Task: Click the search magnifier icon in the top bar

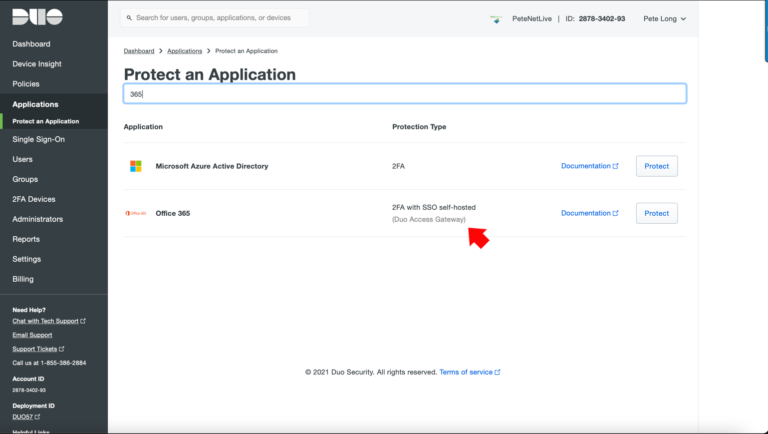Action: pos(129,18)
